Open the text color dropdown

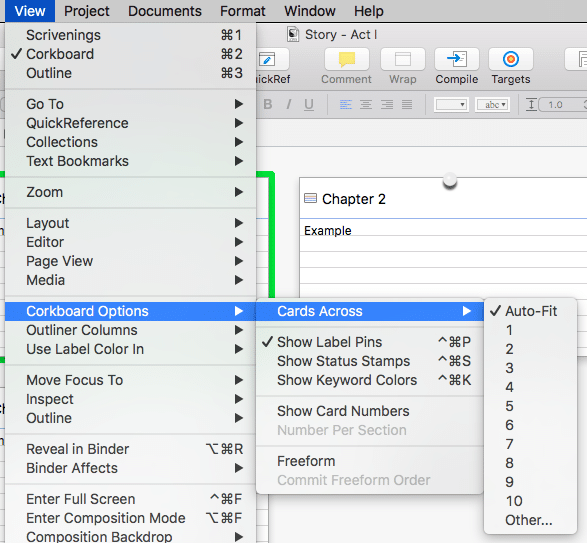click(x=451, y=104)
